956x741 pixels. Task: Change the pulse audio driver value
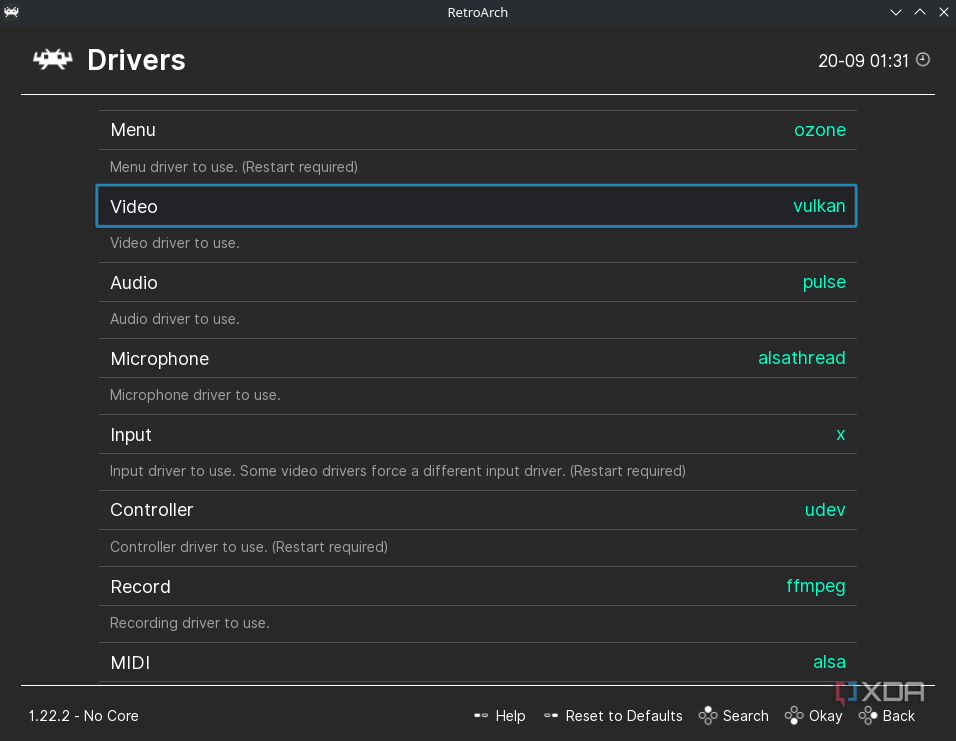[824, 282]
